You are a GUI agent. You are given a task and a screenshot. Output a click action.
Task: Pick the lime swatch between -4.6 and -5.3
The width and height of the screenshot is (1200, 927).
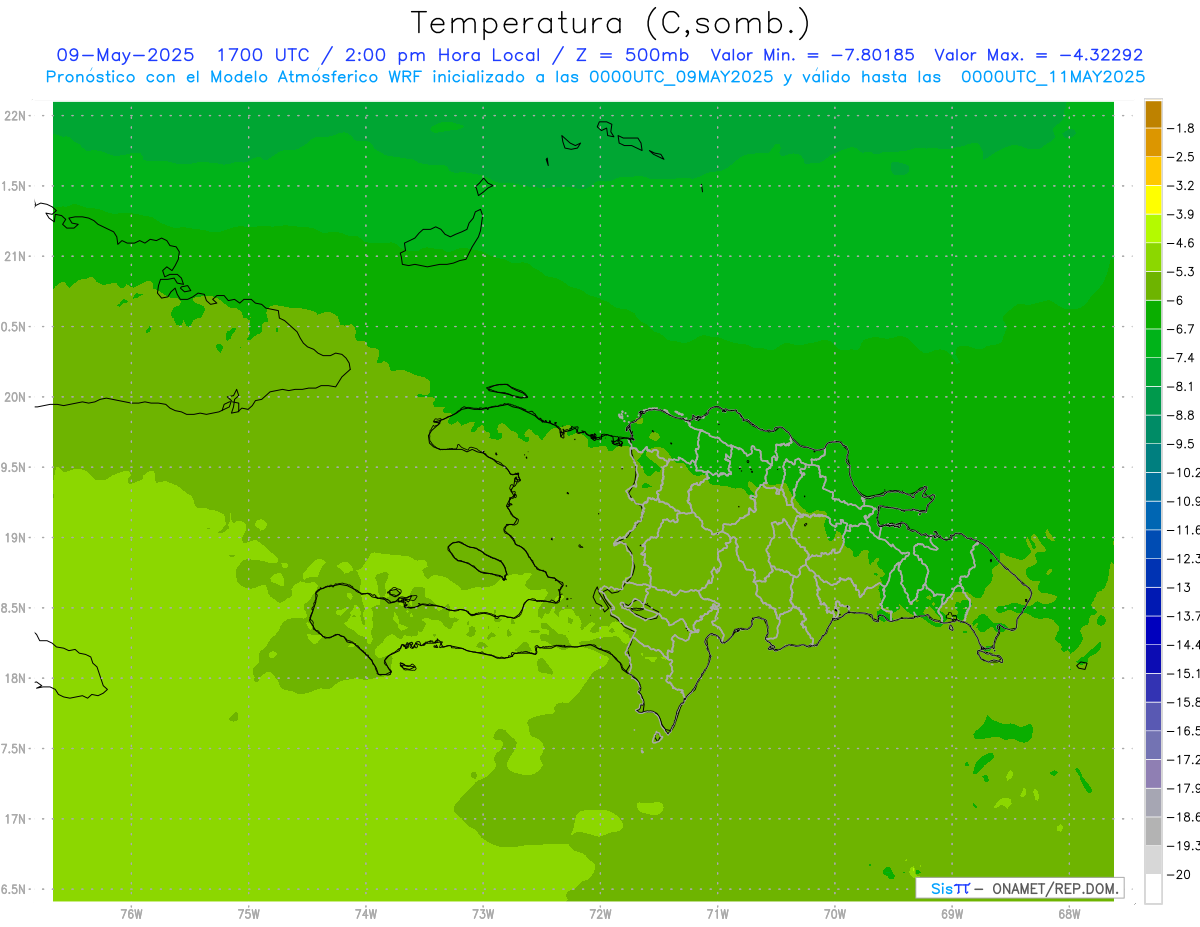(x=1153, y=257)
